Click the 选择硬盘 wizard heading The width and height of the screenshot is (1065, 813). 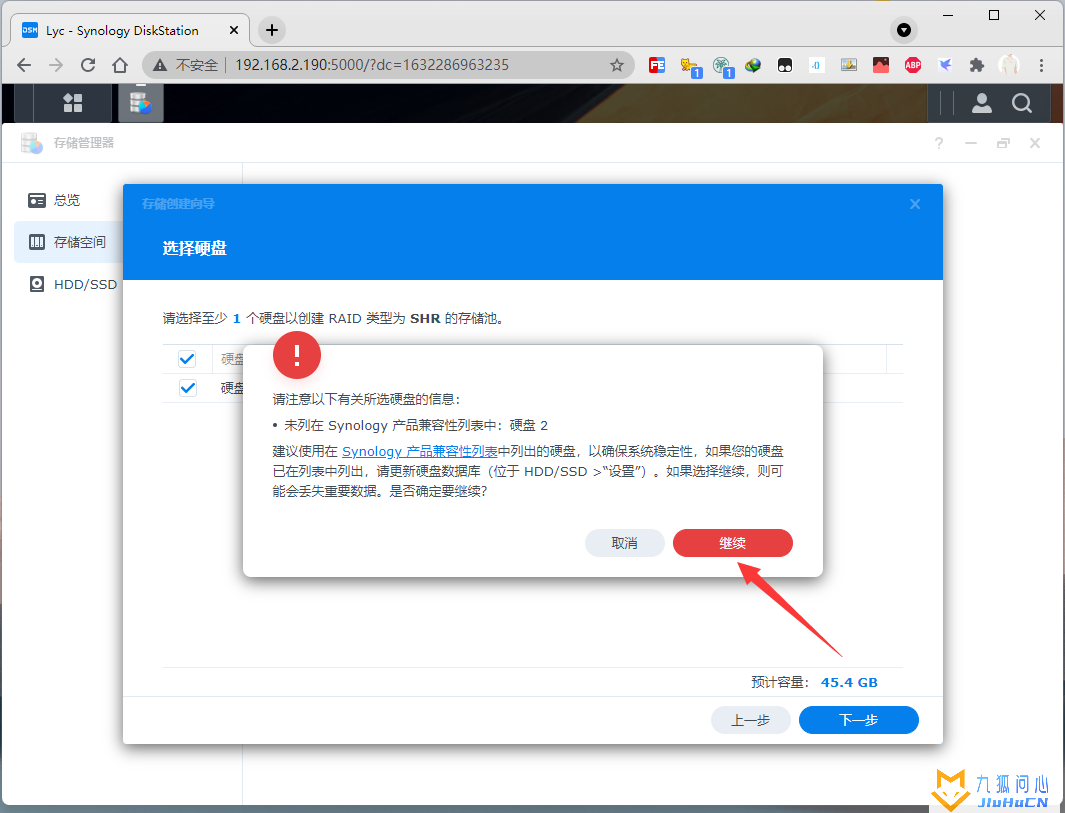(194, 248)
